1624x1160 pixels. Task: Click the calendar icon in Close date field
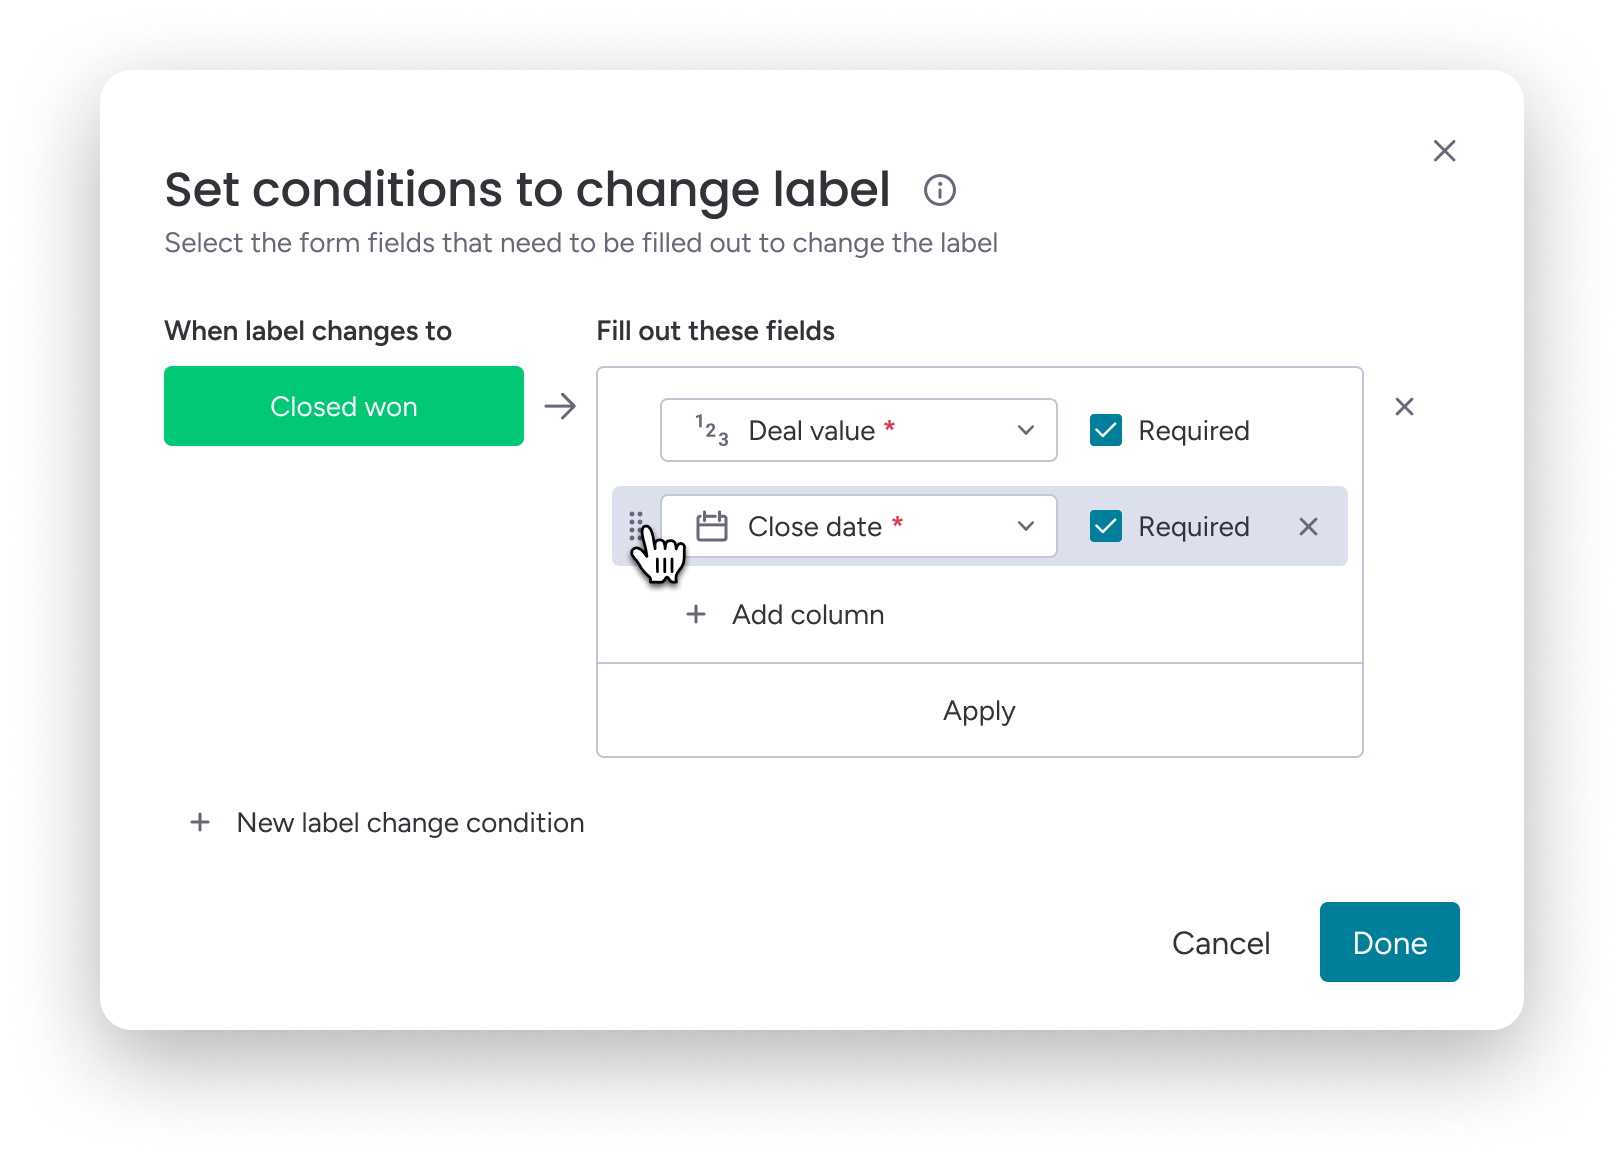(712, 527)
